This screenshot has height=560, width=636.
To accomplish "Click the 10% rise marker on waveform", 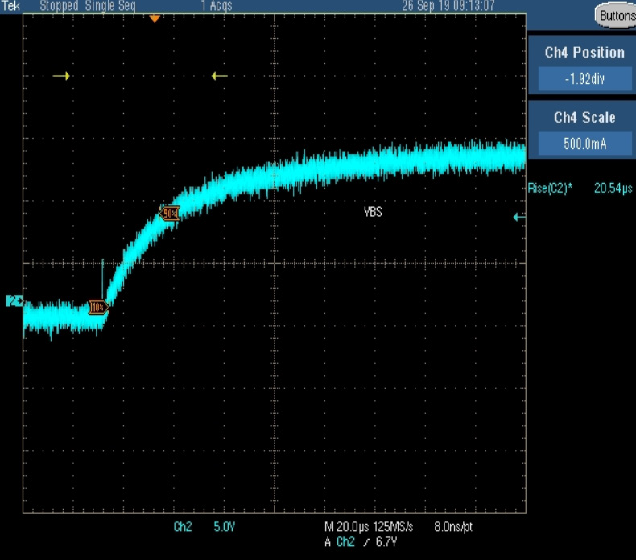I will [x=96, y=307].
